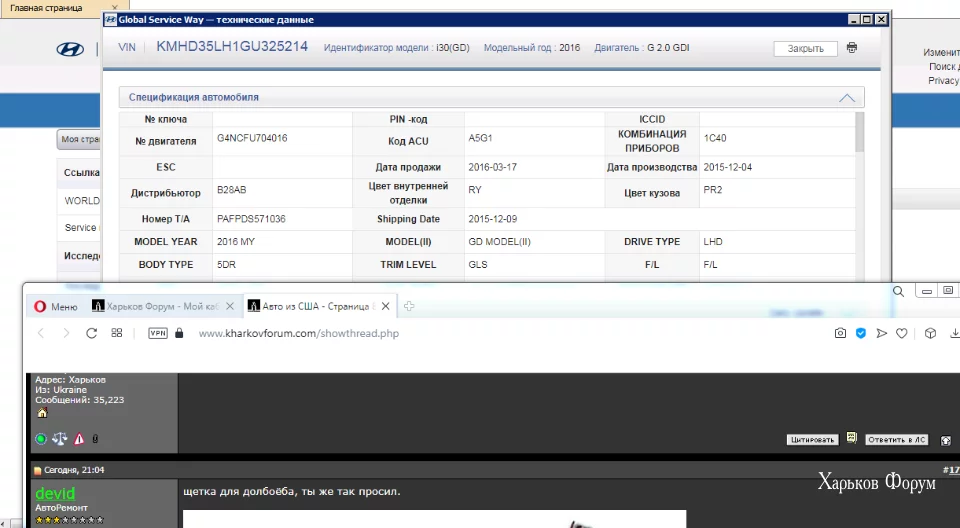This screenshot has width=960, height=528.
Task: Go back in Opera browser
Action: pos(41,333)
